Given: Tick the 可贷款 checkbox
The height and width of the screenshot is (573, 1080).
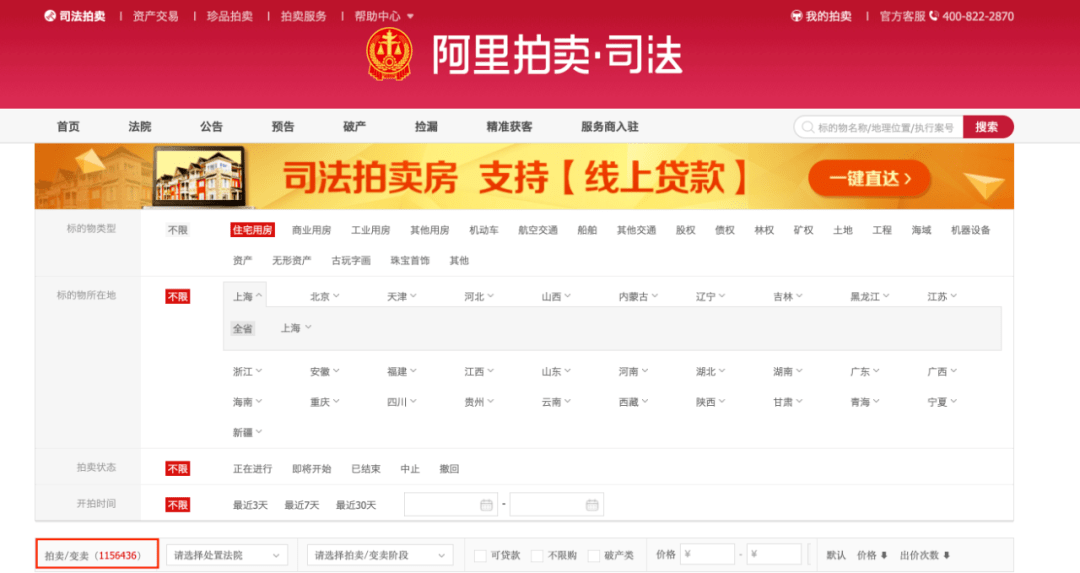Looking at the screenshot, I should (x=480, y=555).
